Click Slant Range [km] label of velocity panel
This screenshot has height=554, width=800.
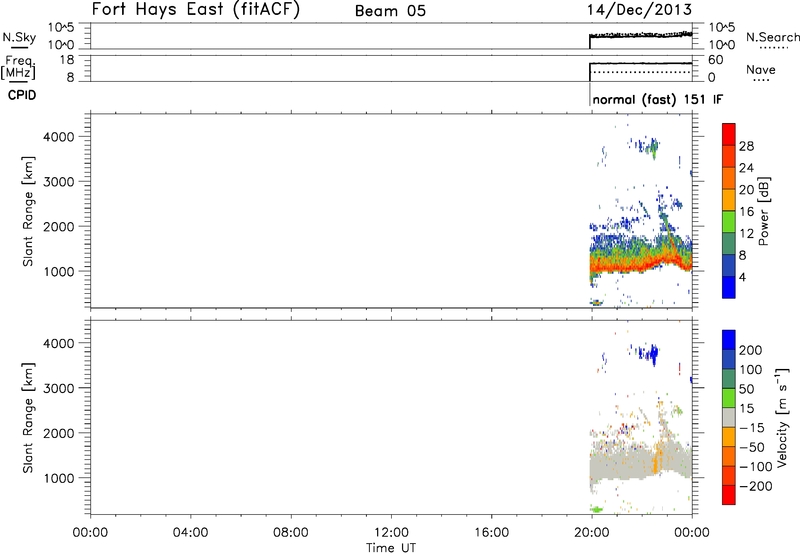(x=28, y=418)
